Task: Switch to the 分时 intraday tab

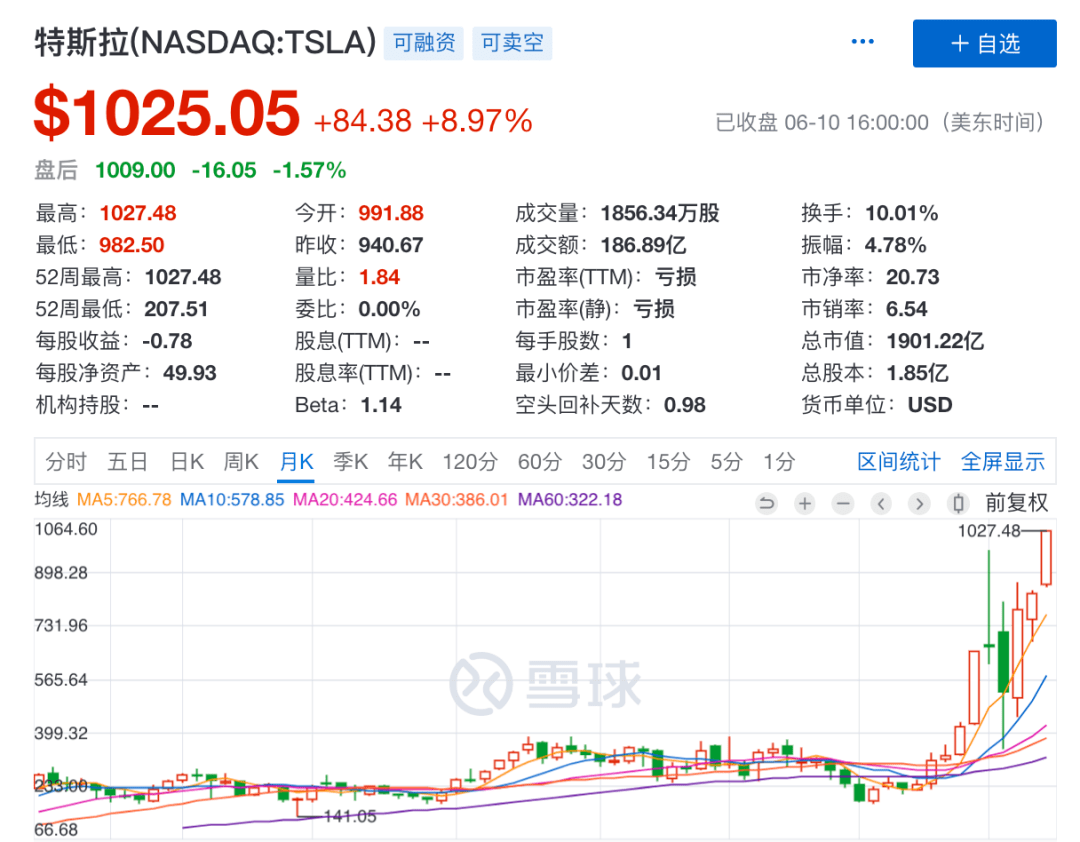Action: point(66,461)
